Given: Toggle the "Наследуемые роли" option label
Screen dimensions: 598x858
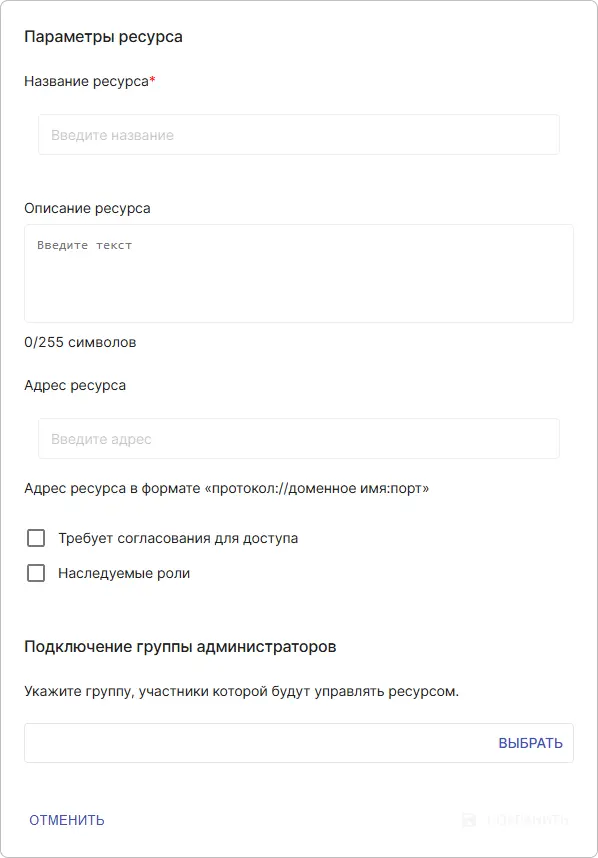Looking at the screenshot, I should pos(121,573).
